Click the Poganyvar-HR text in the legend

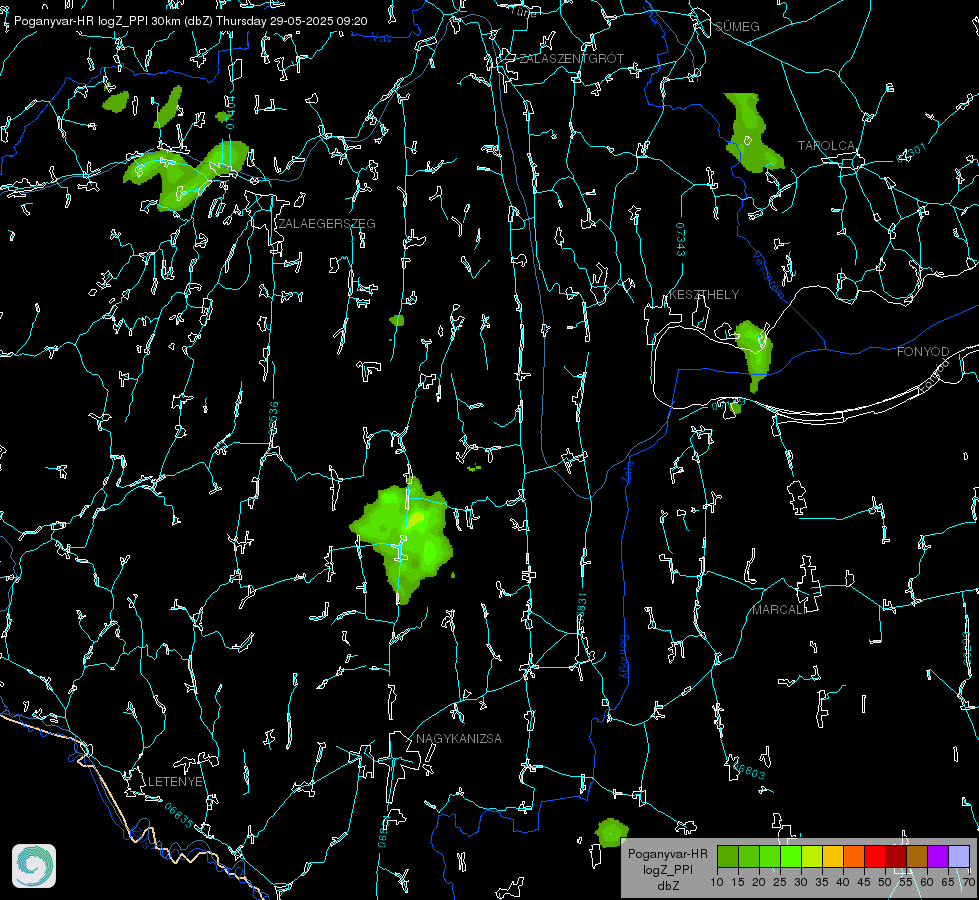pos(667,854)
